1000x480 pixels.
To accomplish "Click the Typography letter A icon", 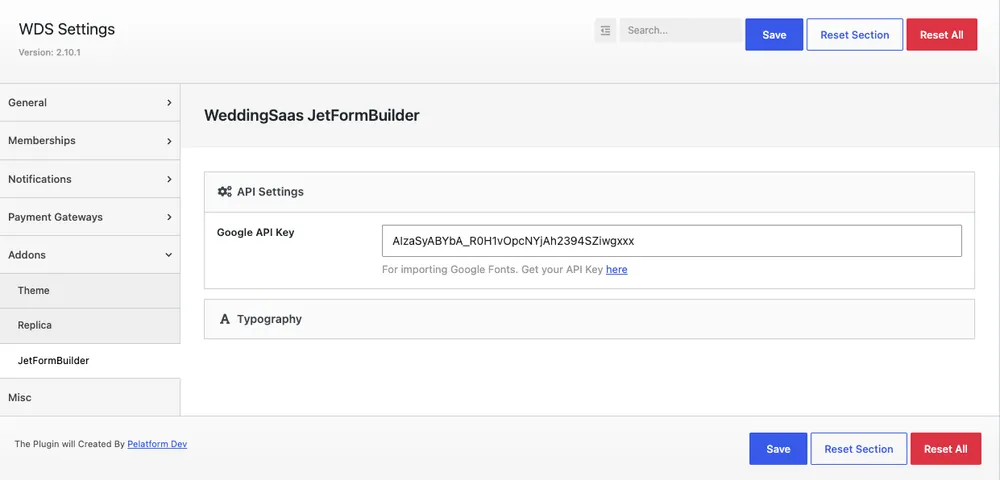I will pos(224,319).
